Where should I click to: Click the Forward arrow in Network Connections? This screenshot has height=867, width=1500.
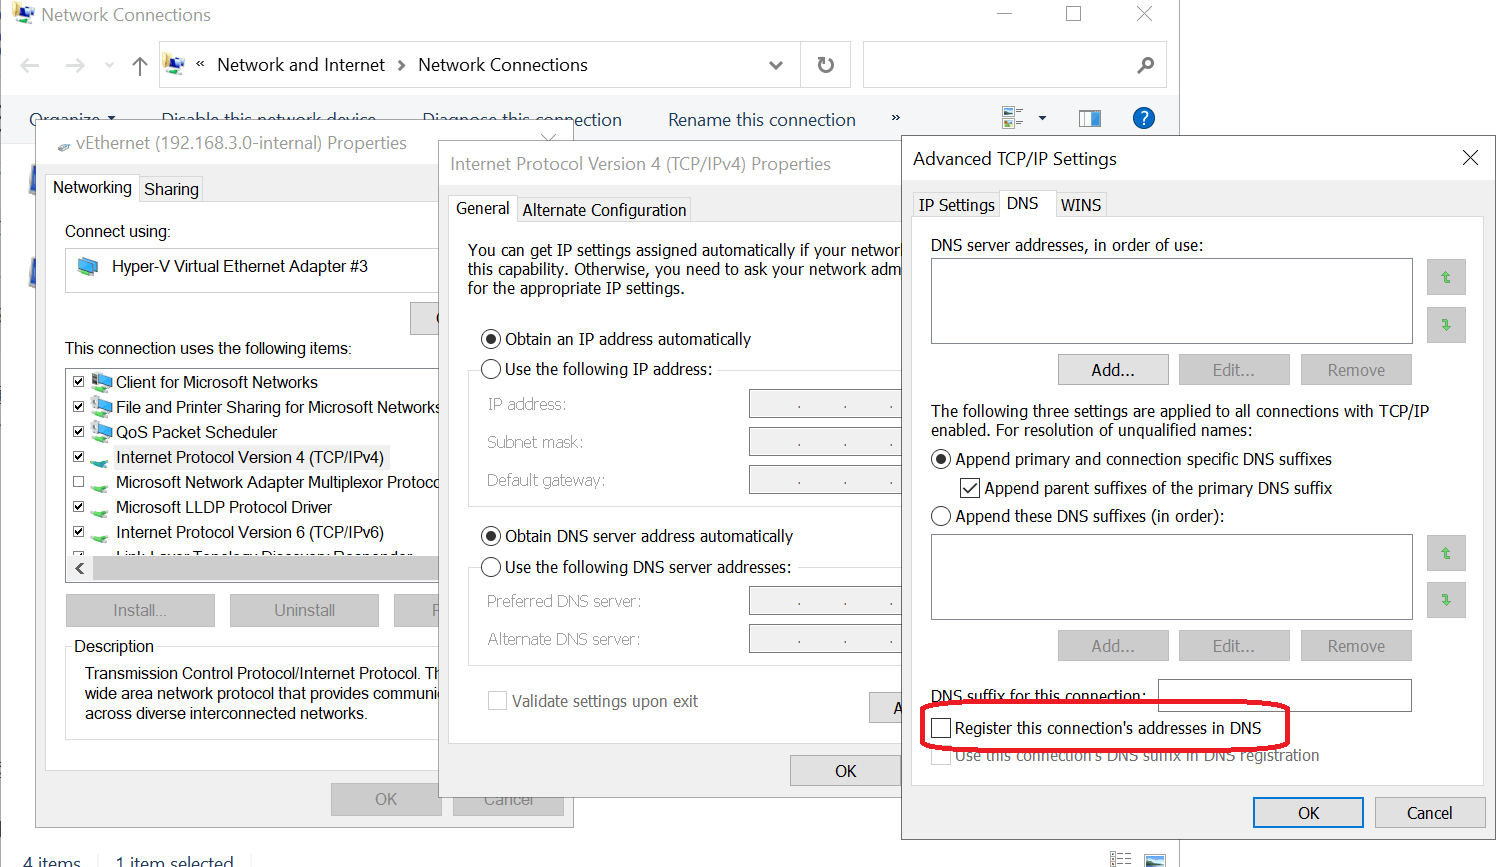click(x=75, y=65)
